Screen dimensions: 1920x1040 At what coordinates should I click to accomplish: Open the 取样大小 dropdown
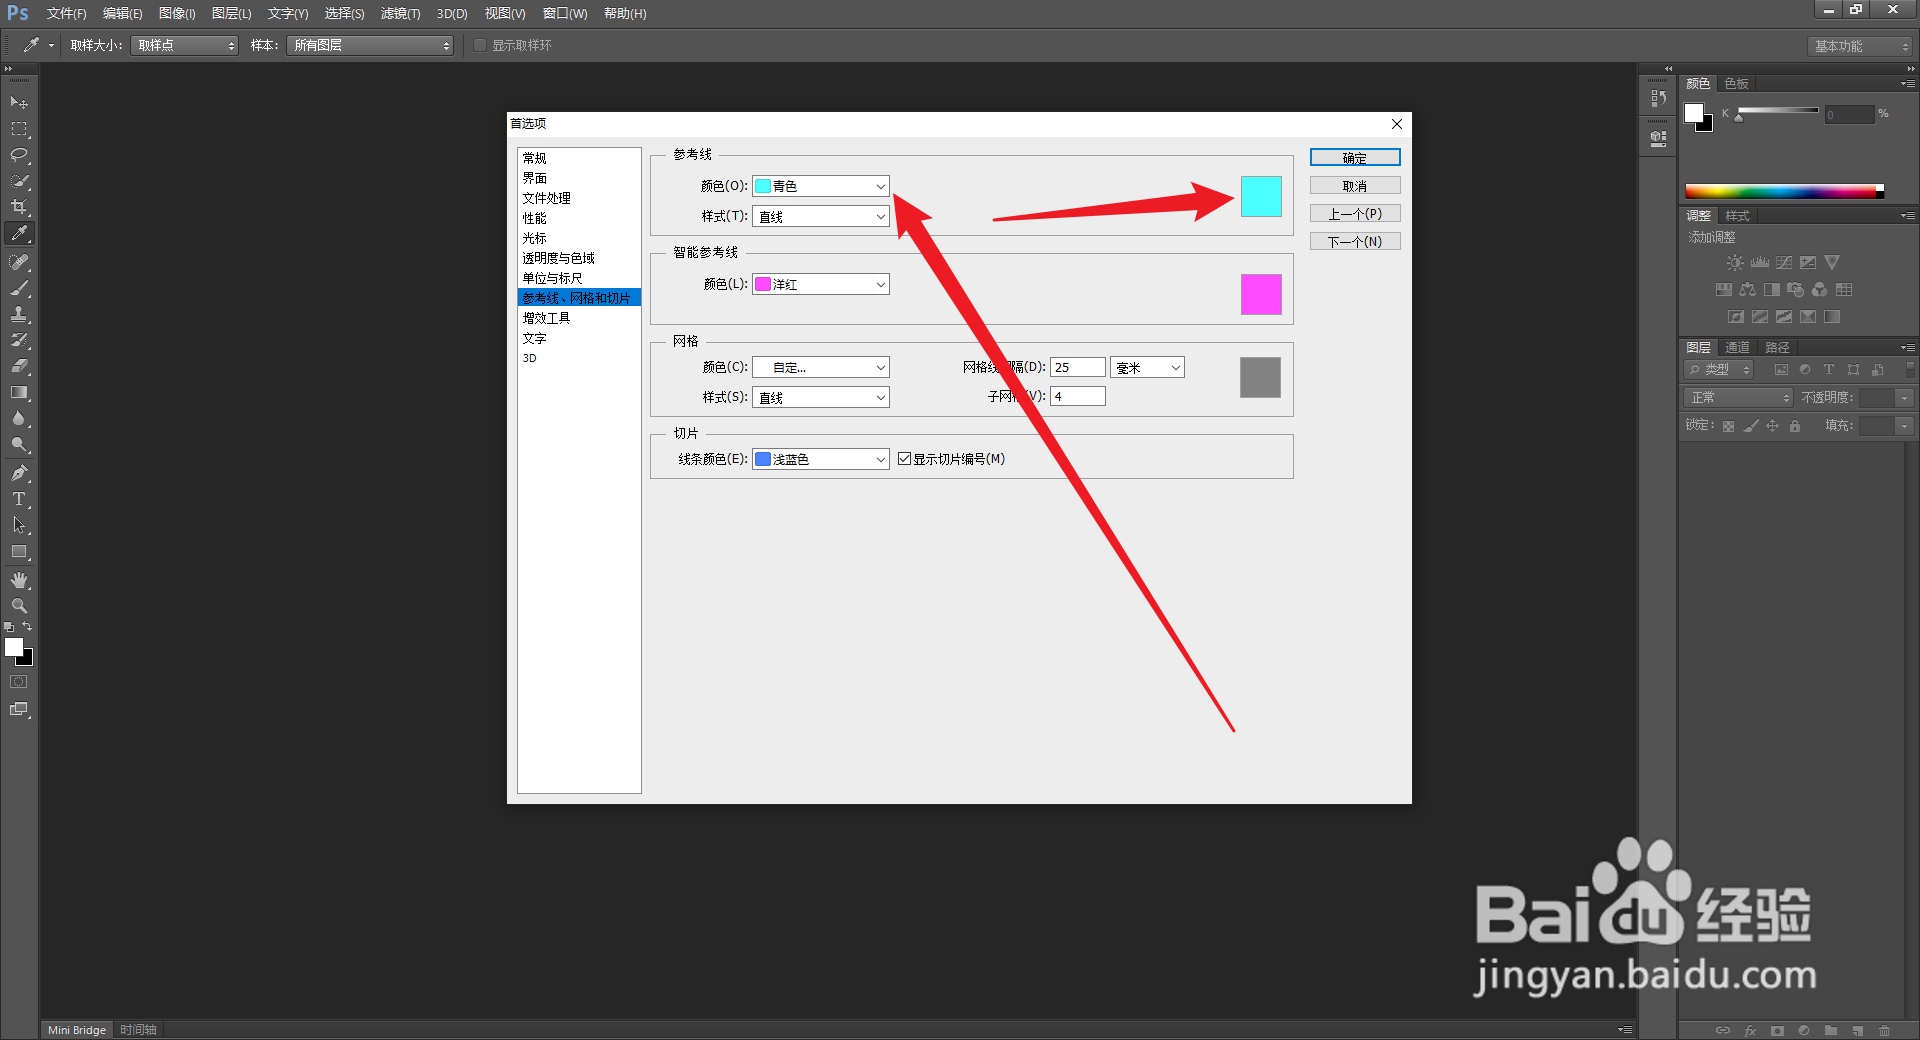[x=185, y=45]
